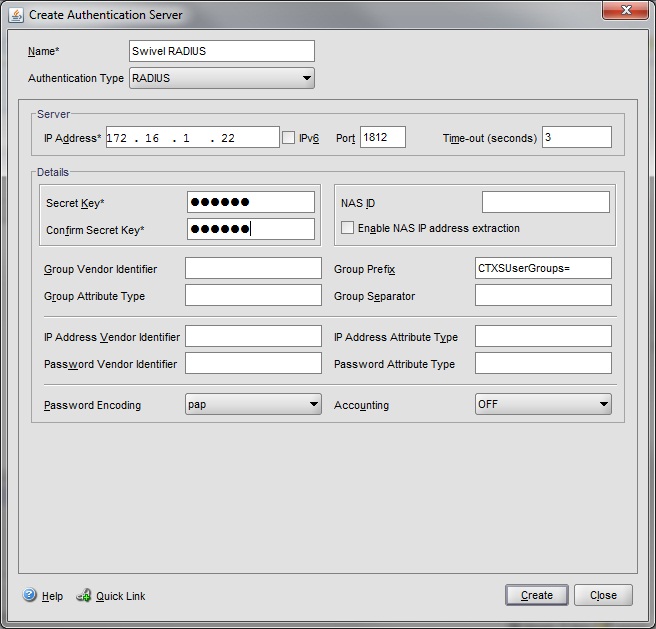Click the Name field with Swivel RADIUS
Viewport: 656px width, 629px height.
(x=222, y=51)
